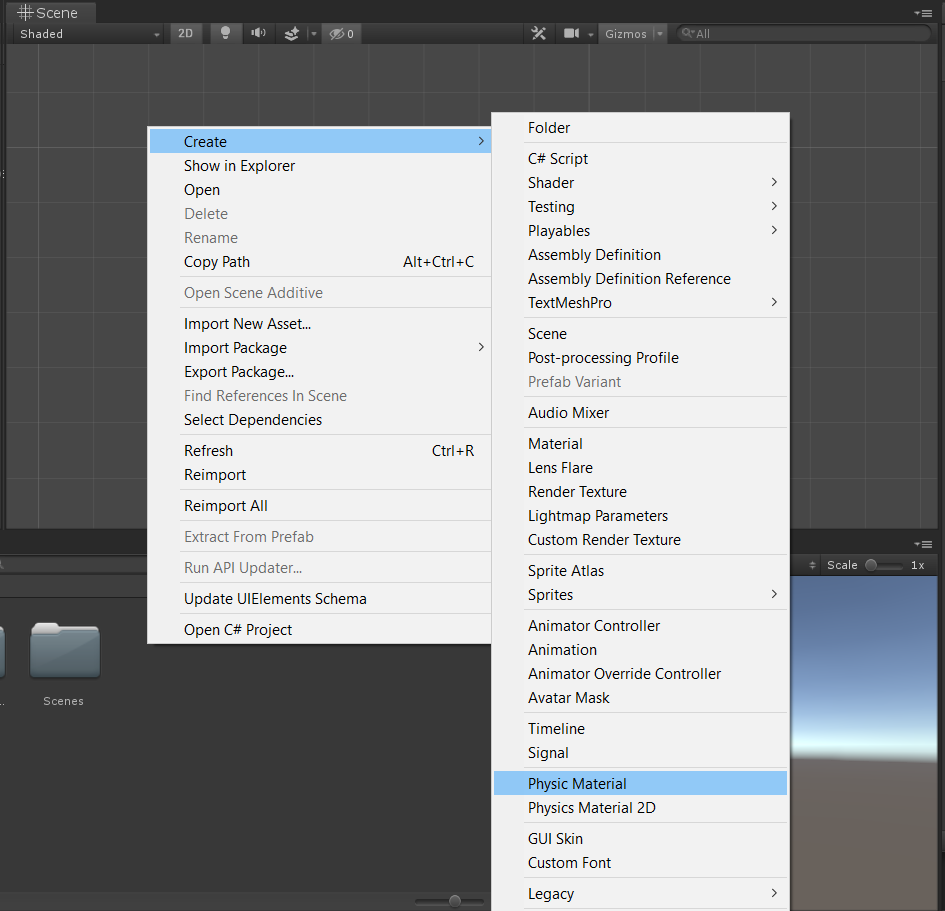Open the Scene panel options menu icon

[924, 13]
